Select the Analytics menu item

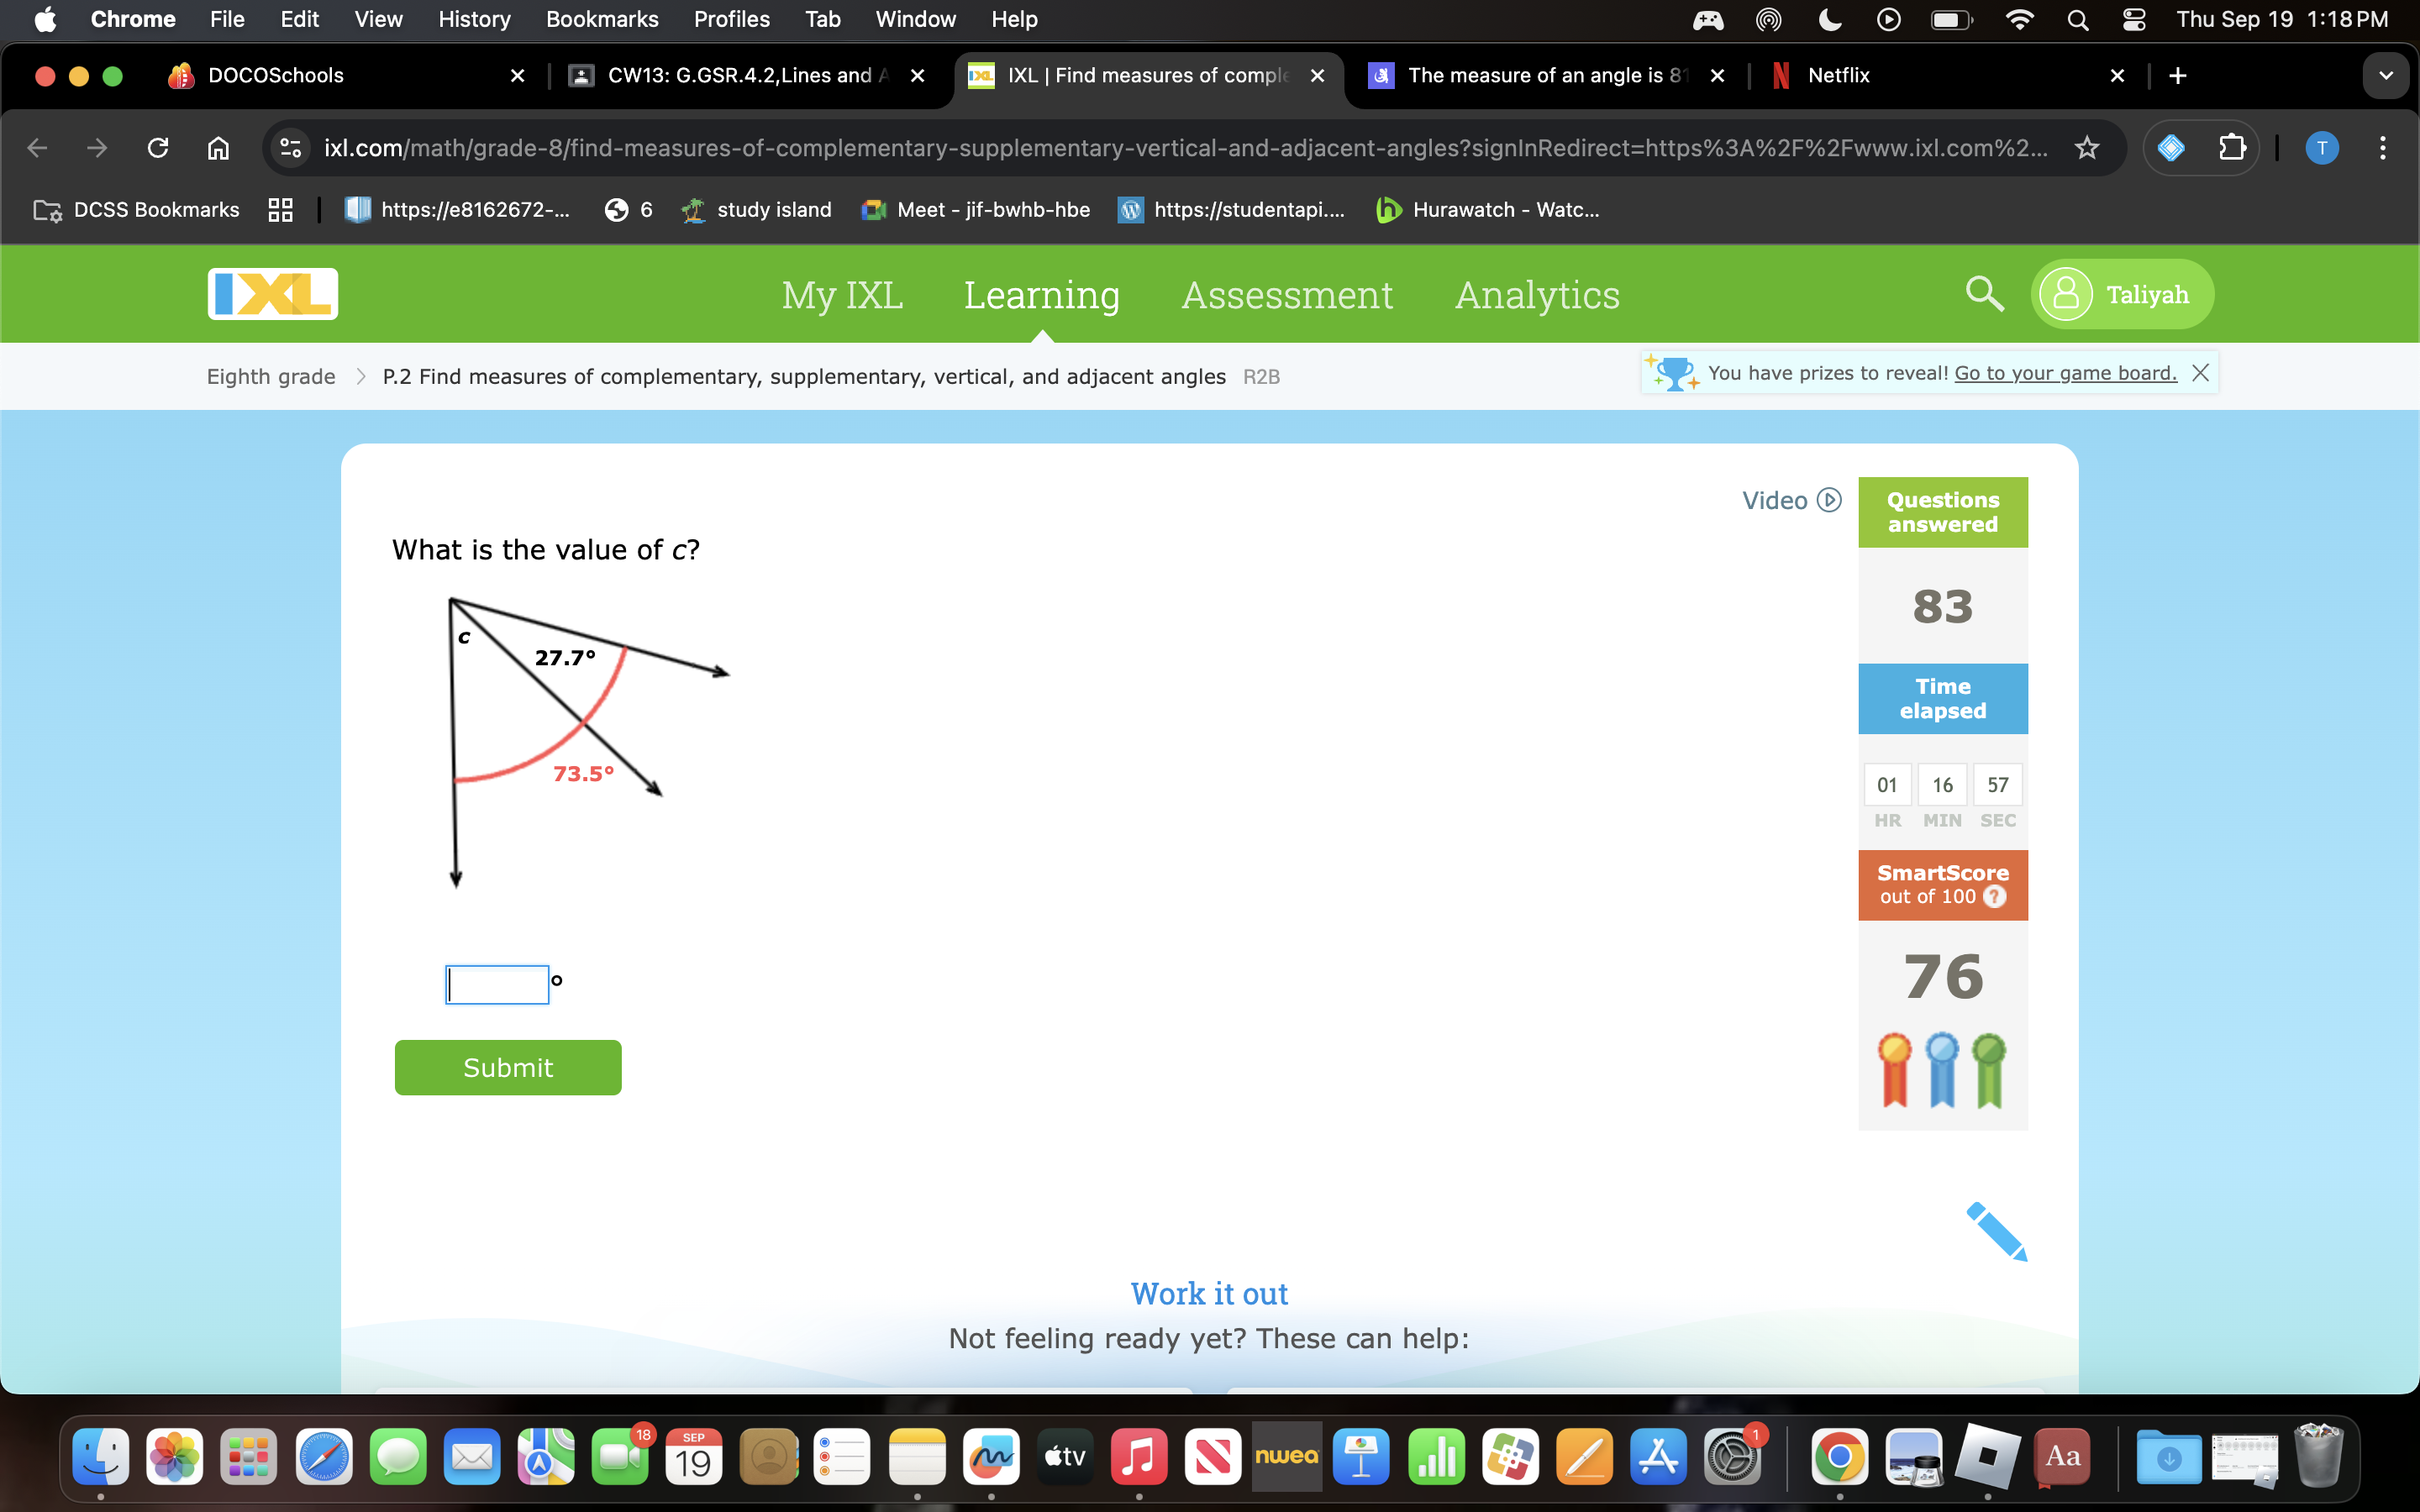tap(1537, 294)
